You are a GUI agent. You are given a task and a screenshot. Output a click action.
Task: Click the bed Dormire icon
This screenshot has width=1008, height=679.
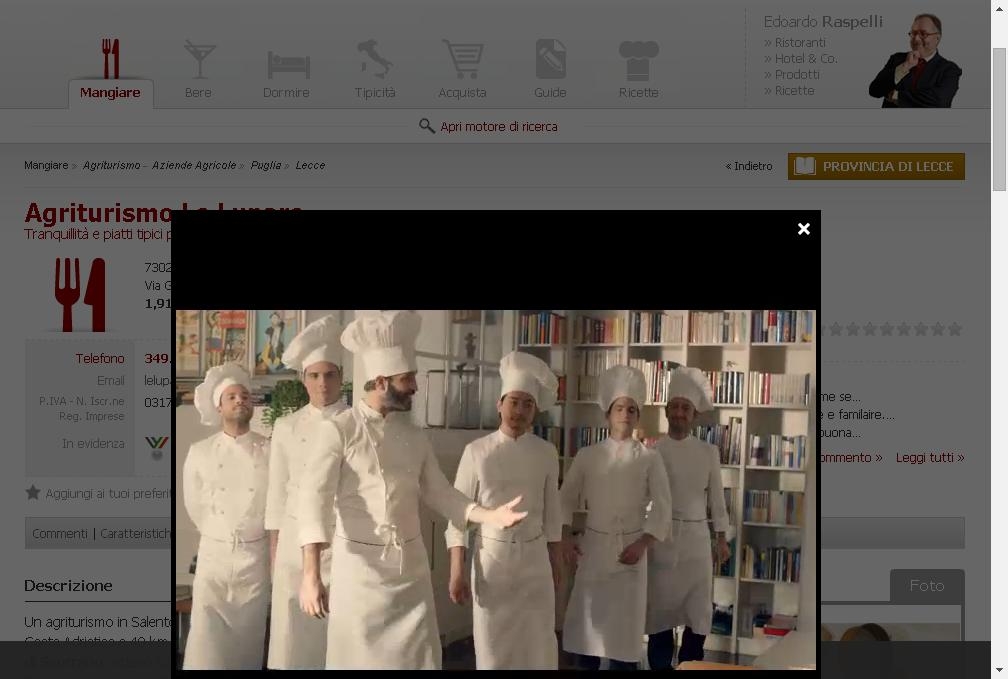point(288,65)
